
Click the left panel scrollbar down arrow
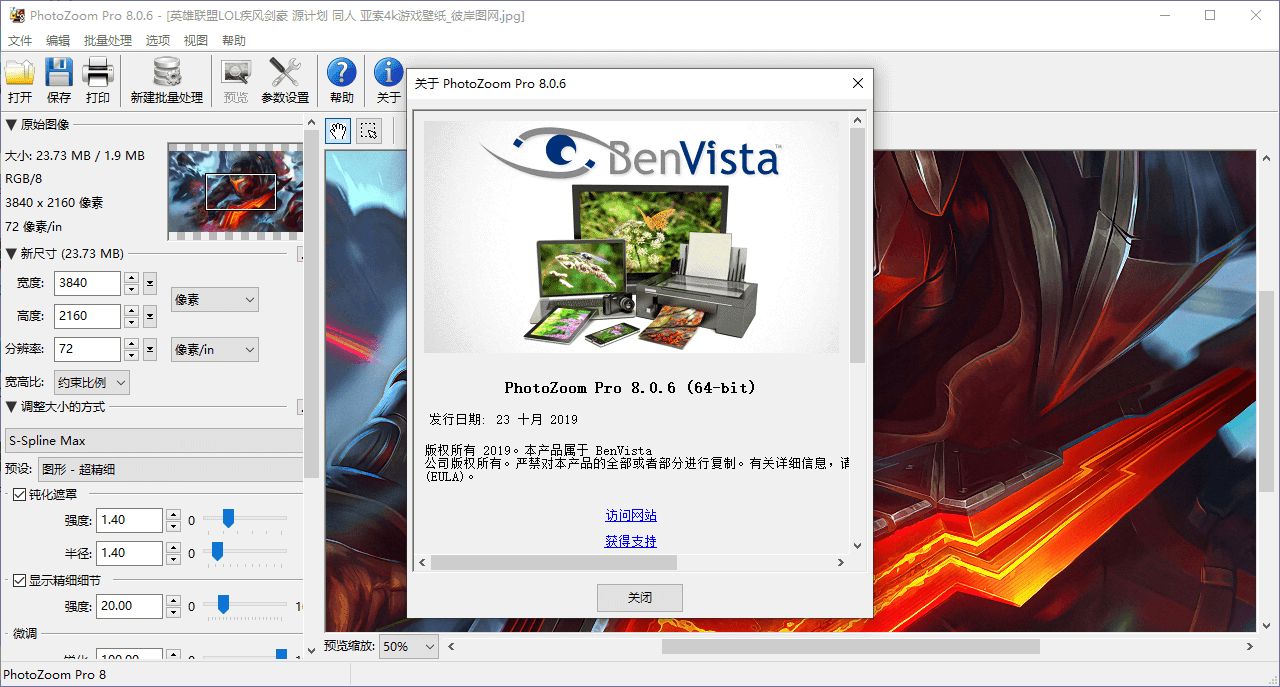(x=311, y=651)
